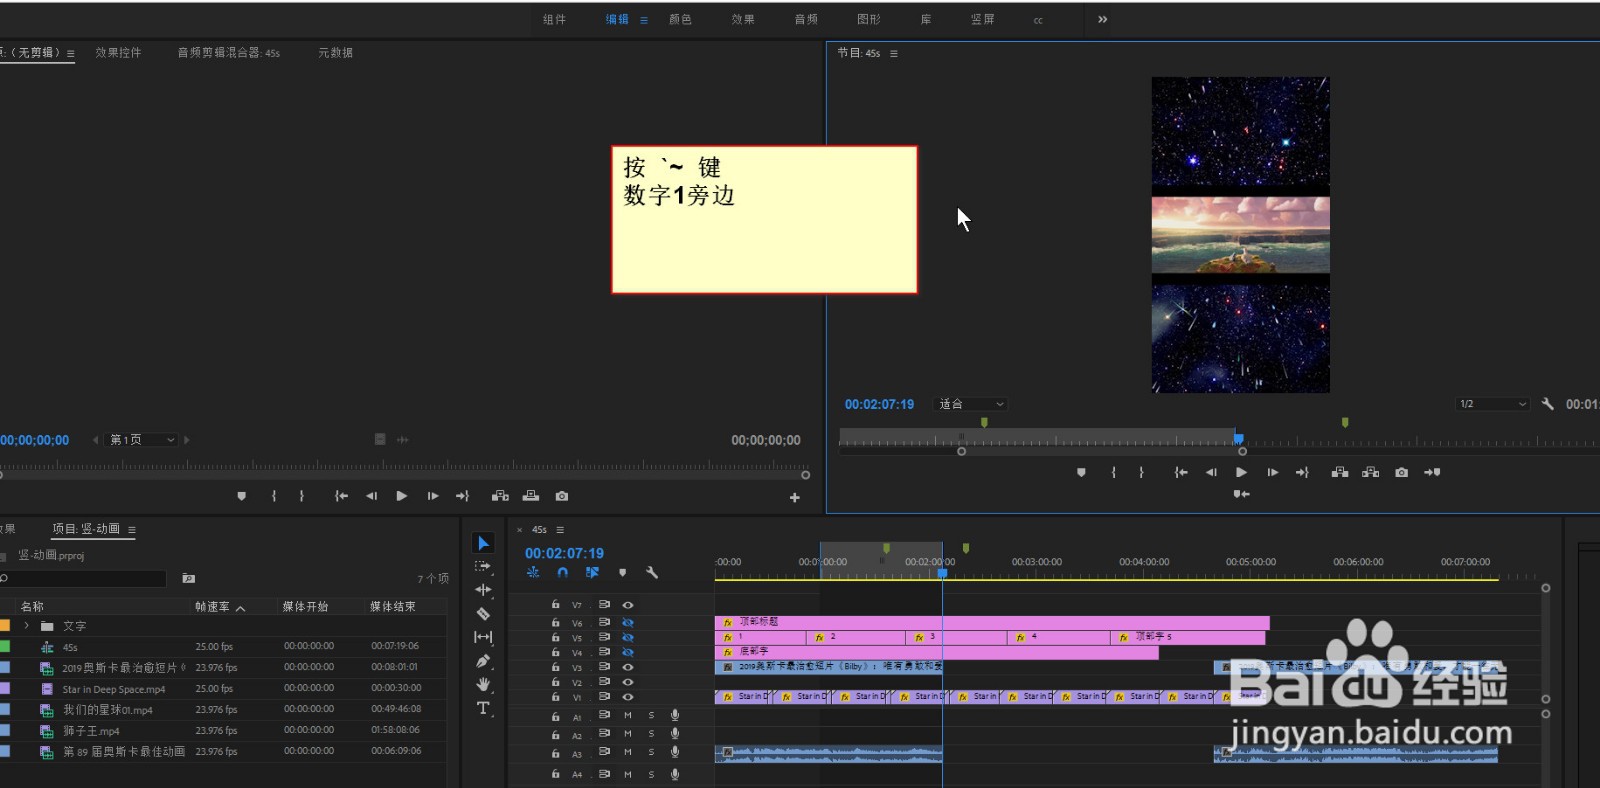This screenshot has width=1600, height=788.
Task: Go to In point in Program monitor
Action: pyautogui.click(x=1181, y=472)
